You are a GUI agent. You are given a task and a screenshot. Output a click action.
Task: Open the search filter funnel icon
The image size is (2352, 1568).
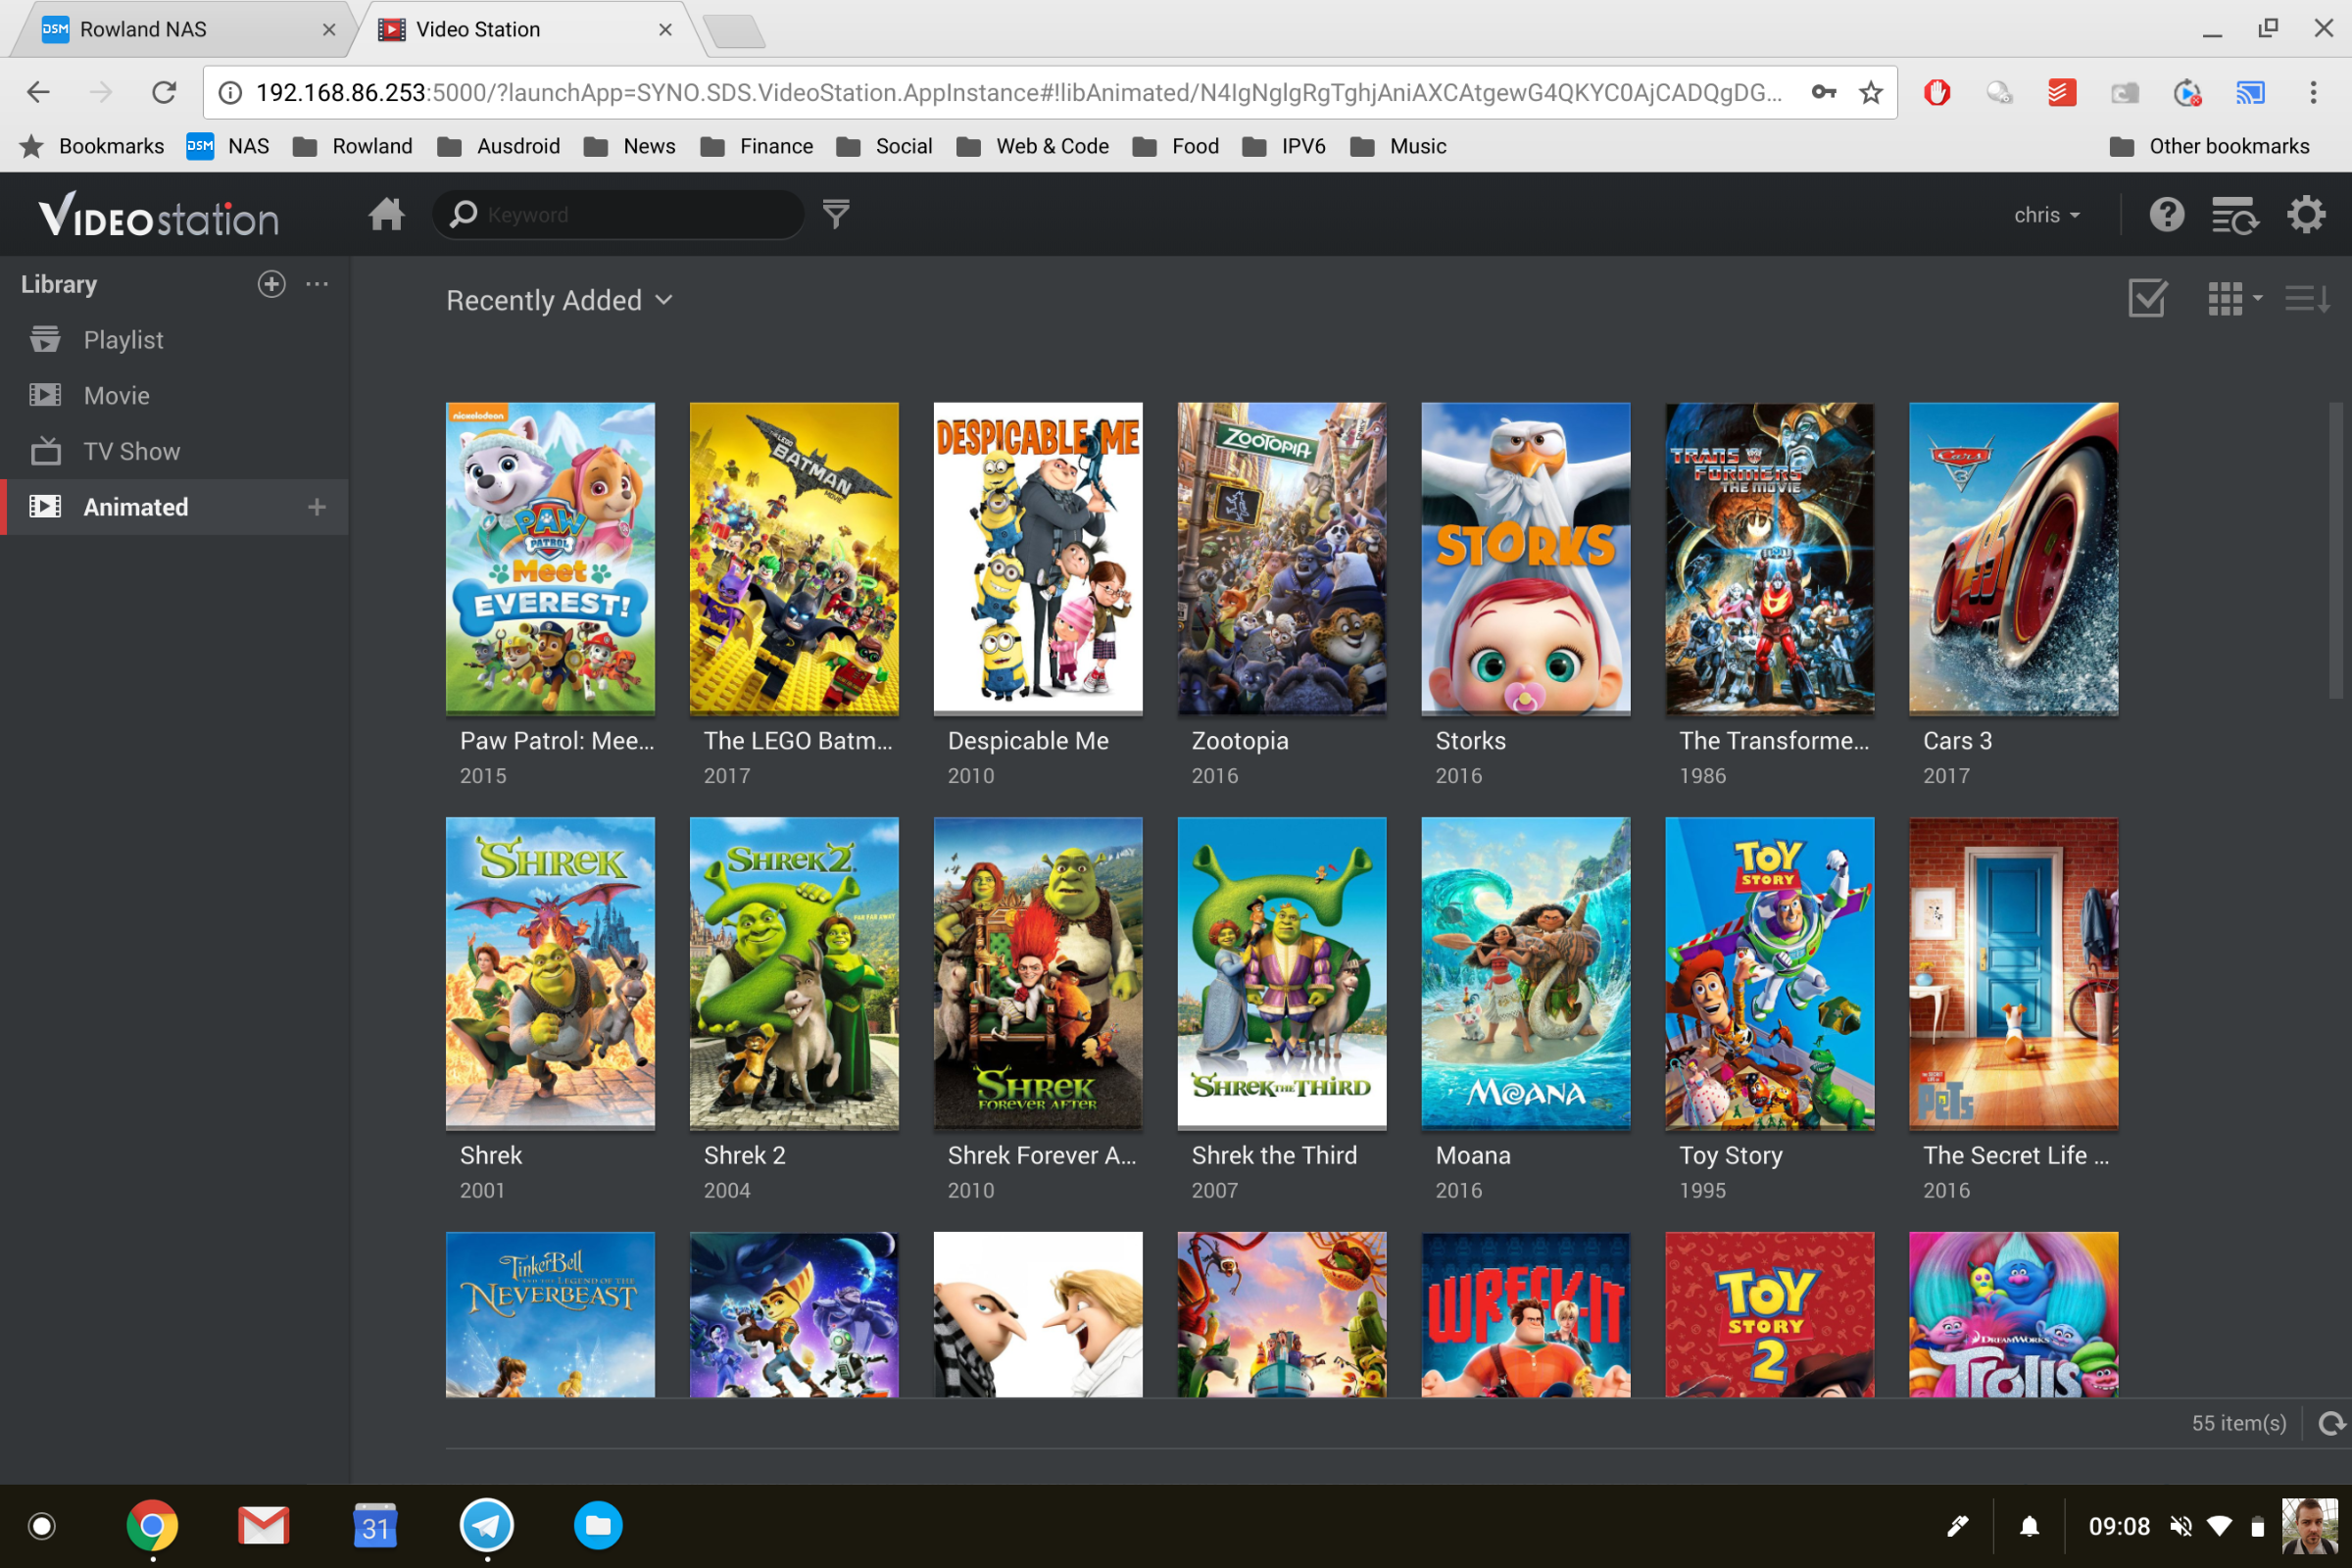point(836,214)
